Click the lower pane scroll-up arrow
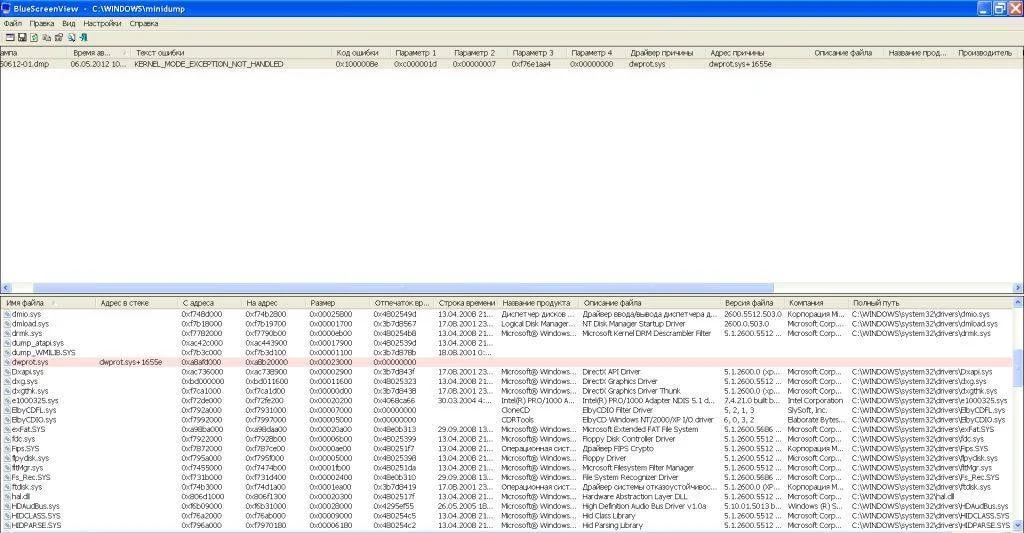Image resolution: width=1024 pixels, height=533 pixels. pos(1018,302)
